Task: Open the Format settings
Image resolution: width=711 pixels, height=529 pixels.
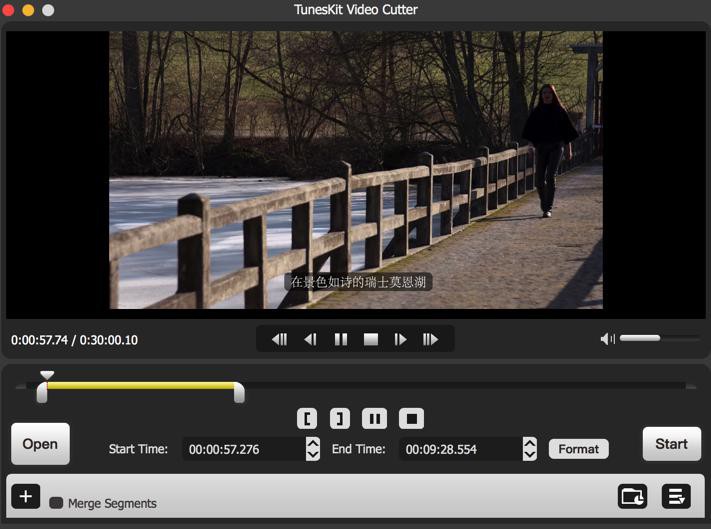Action: pos(579,449)
